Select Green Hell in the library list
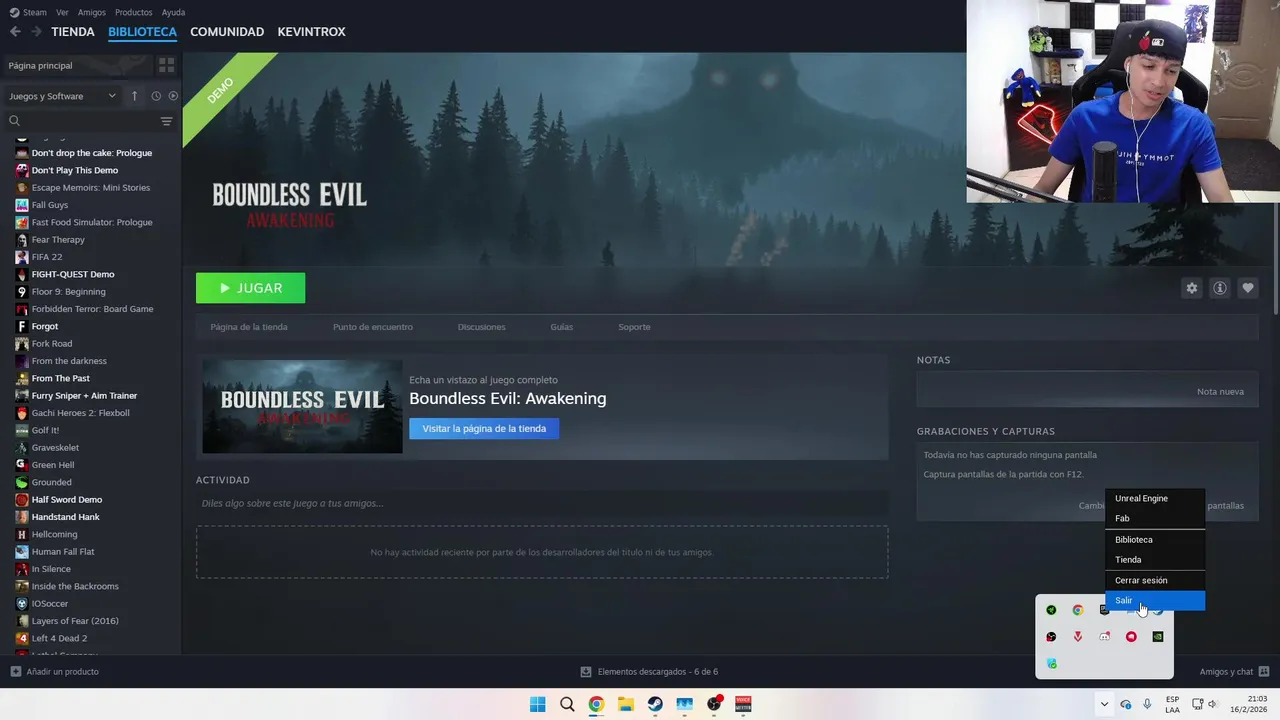Screen dimensions: 1280x720 51,465
